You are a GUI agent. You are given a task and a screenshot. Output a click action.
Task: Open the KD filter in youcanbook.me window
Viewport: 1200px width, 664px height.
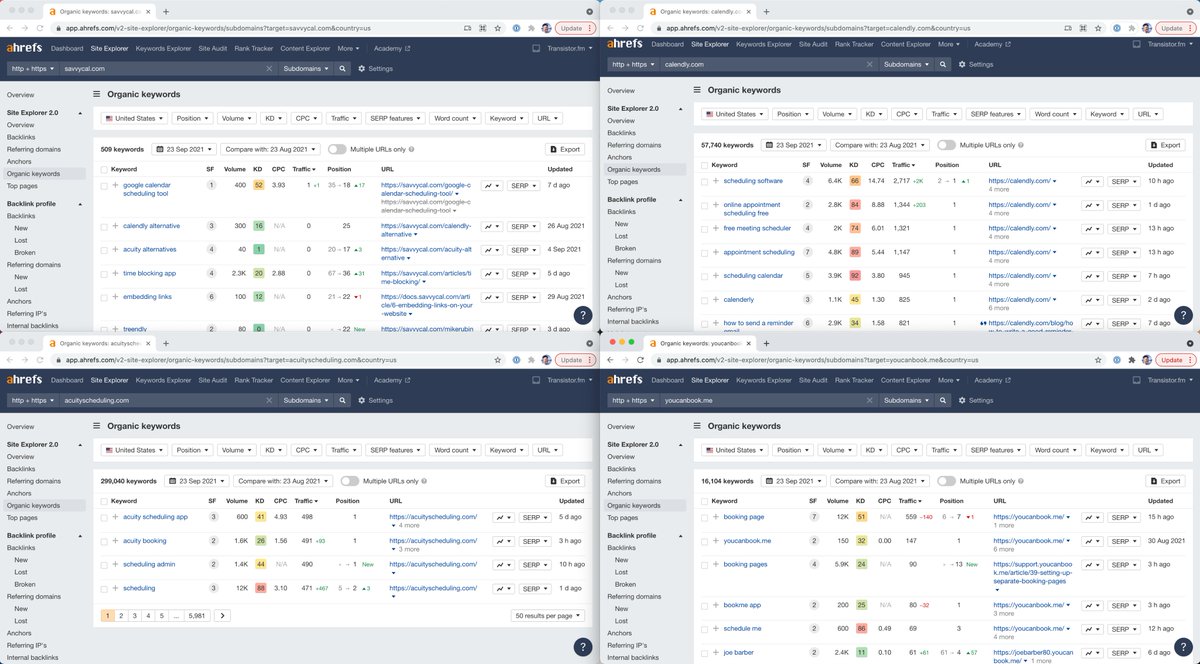pyautogui.click(x=875, y=450)
